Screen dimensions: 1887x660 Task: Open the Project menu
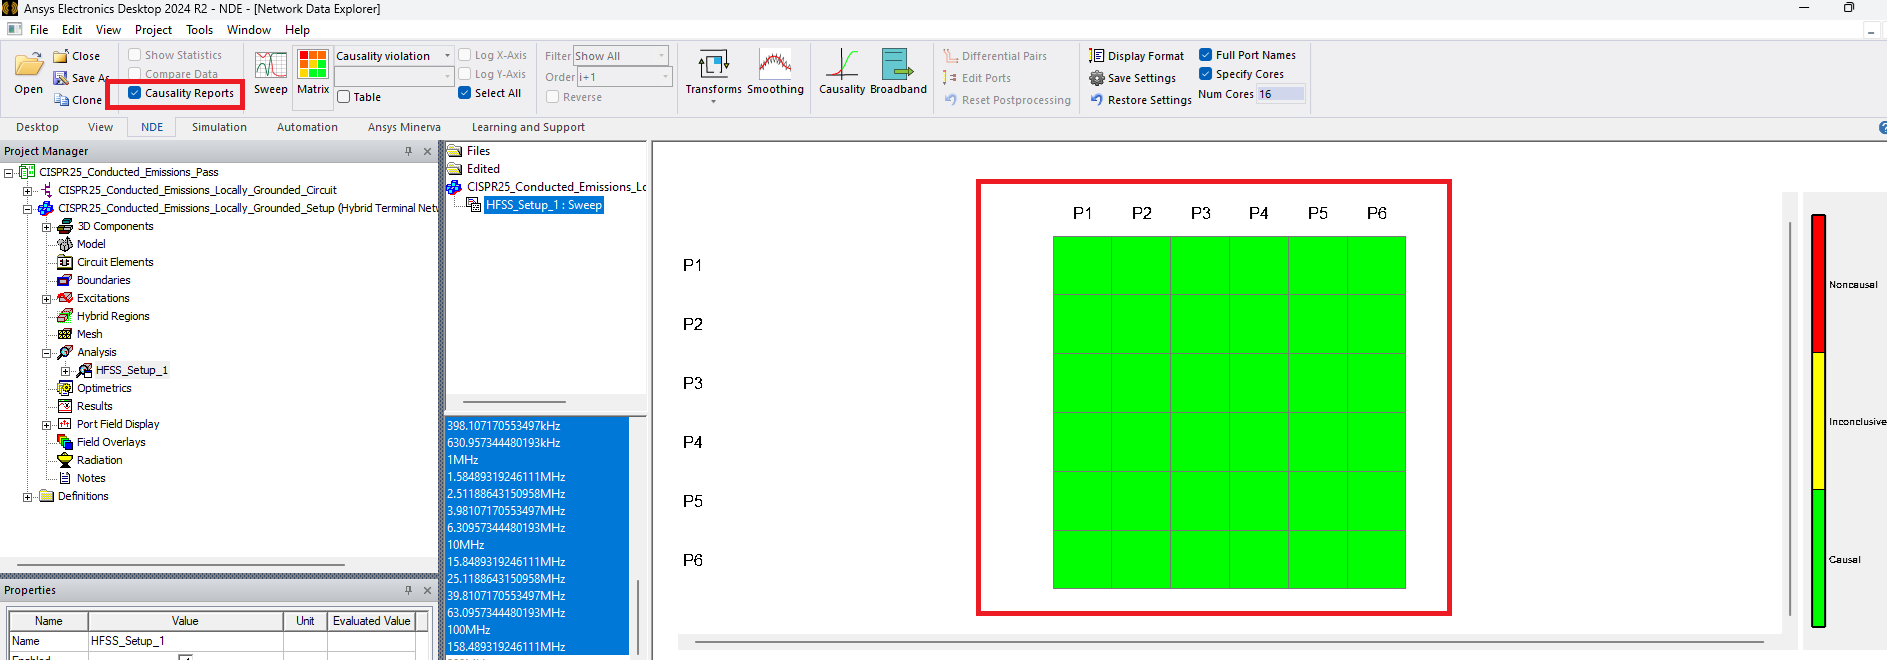coord(153,30)
